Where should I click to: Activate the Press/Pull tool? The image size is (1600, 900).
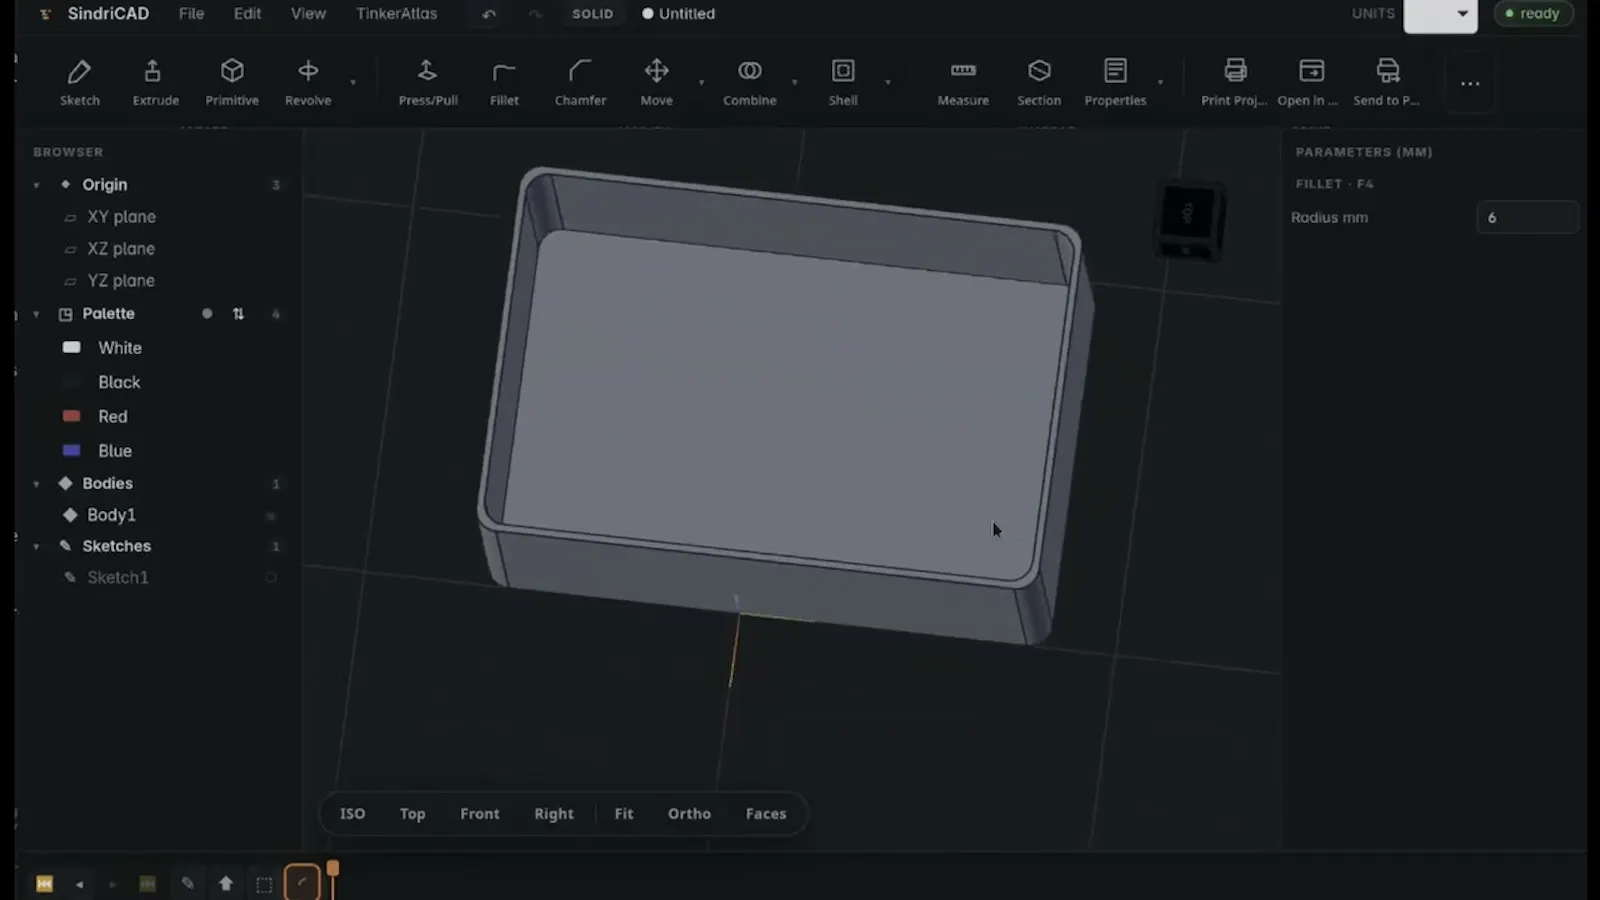coord(428,82)
